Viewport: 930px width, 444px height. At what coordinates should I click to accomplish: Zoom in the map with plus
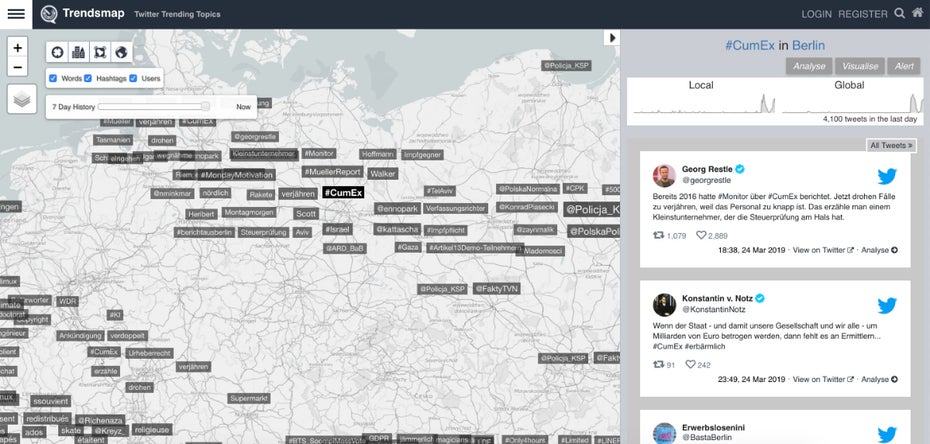pos(17,47)
